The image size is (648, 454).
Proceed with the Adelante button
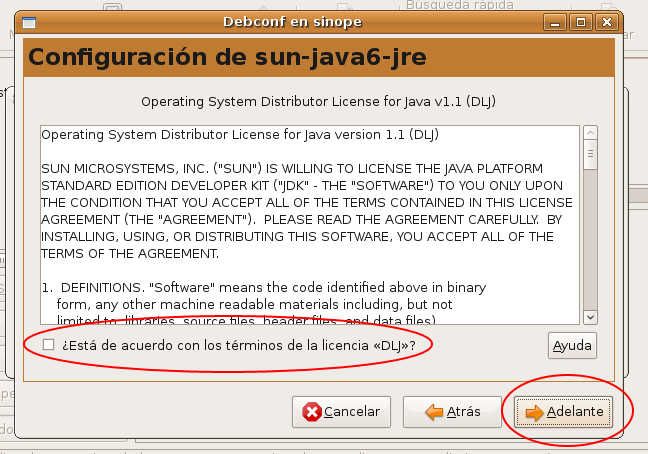564,411
